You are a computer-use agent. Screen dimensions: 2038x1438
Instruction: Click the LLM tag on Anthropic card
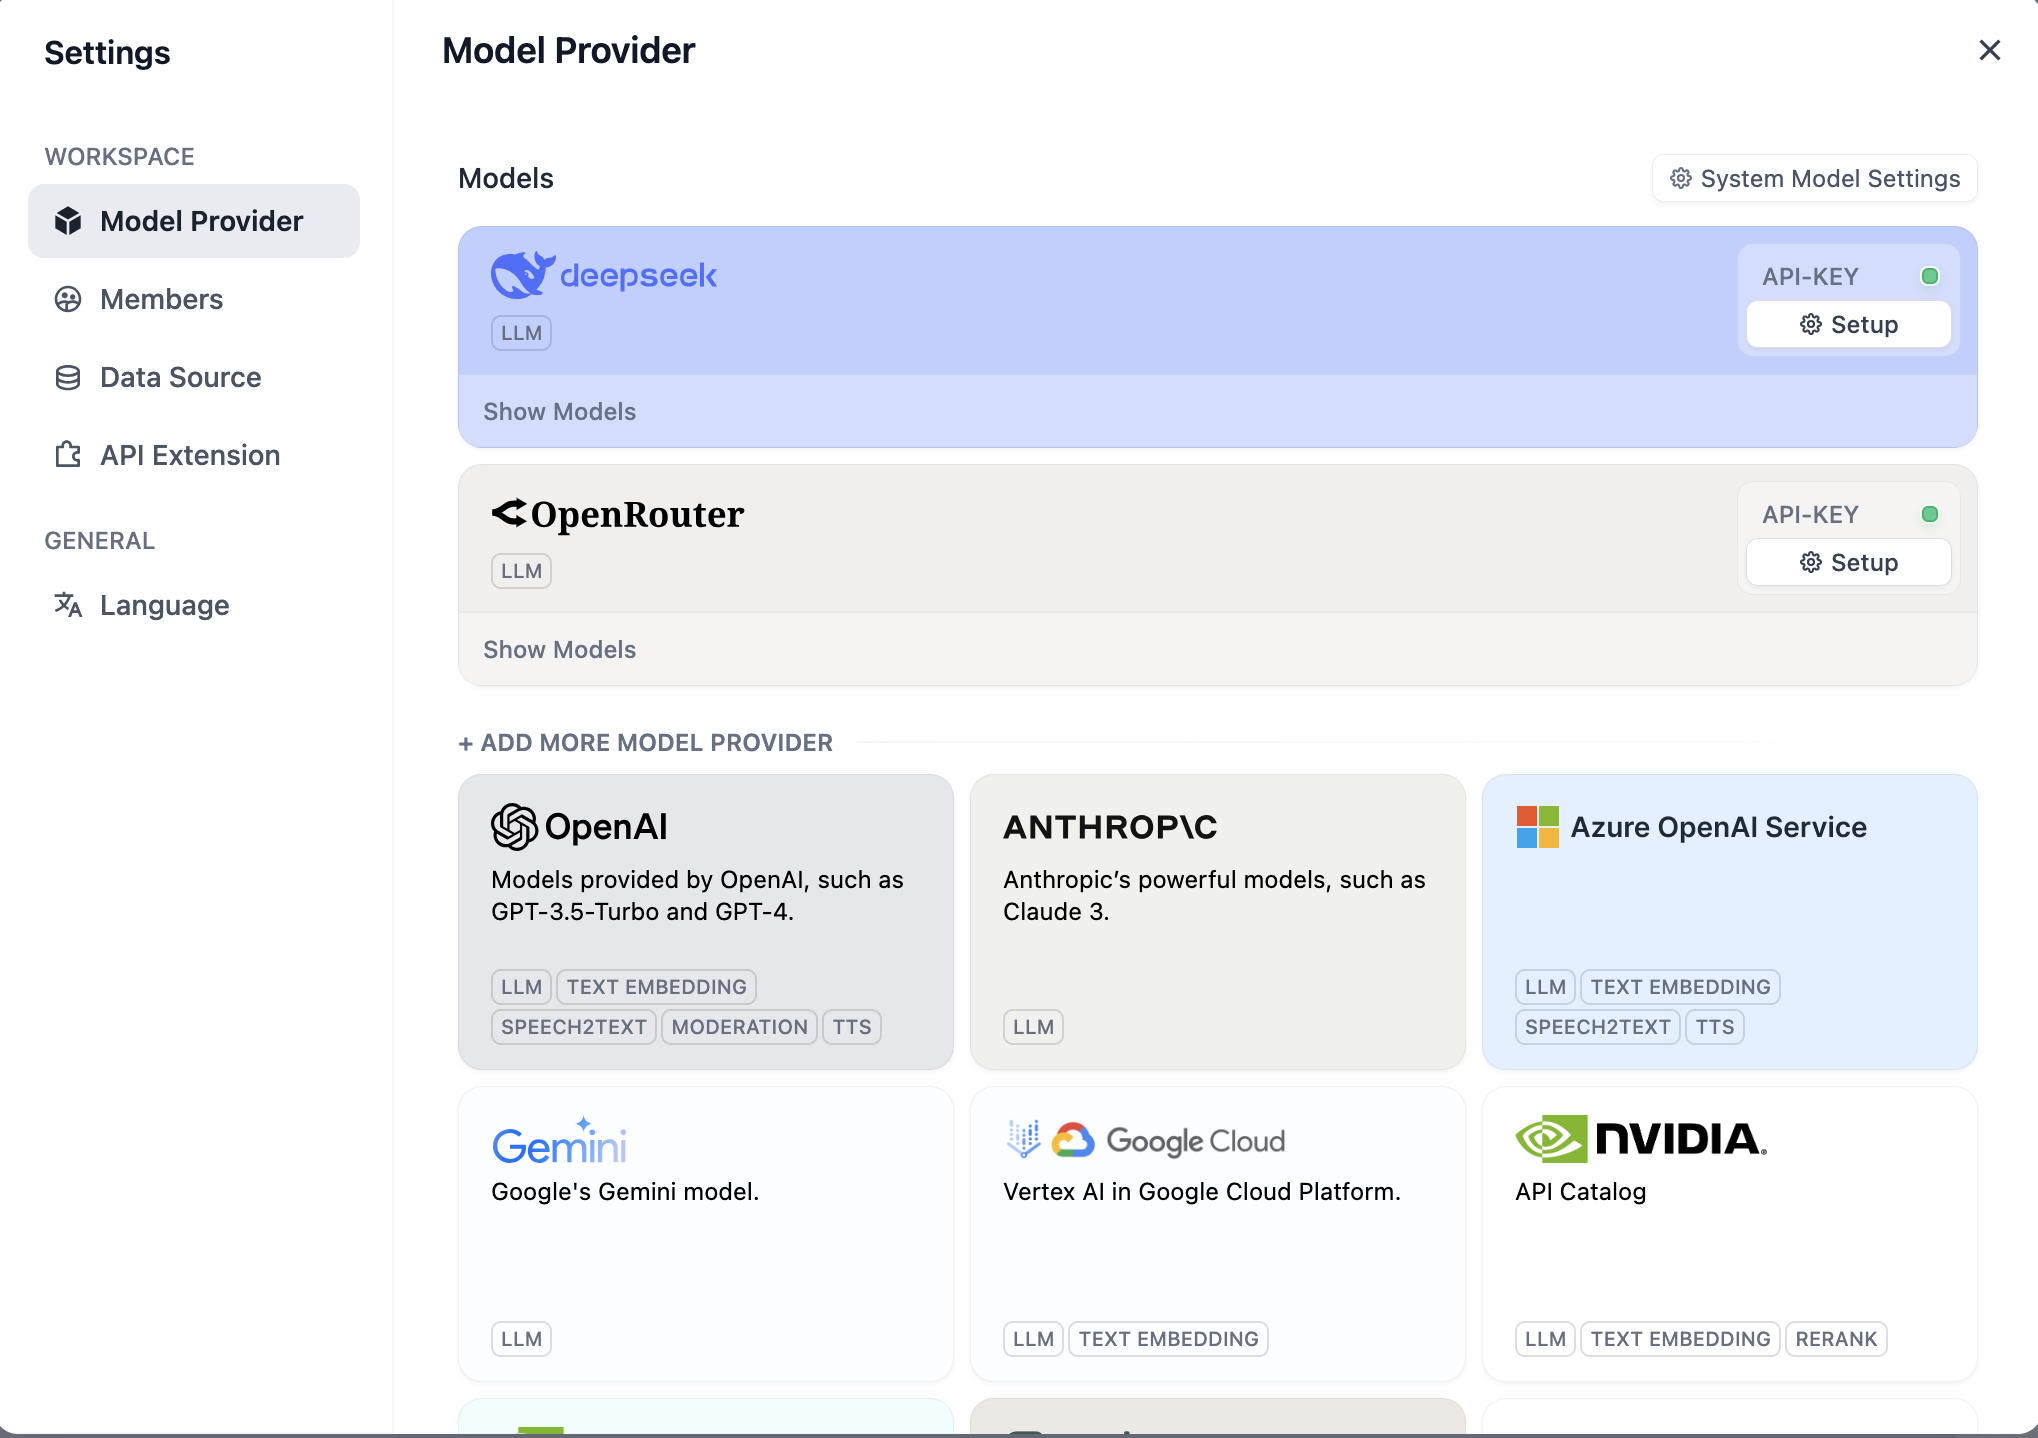[1033, 1027]
